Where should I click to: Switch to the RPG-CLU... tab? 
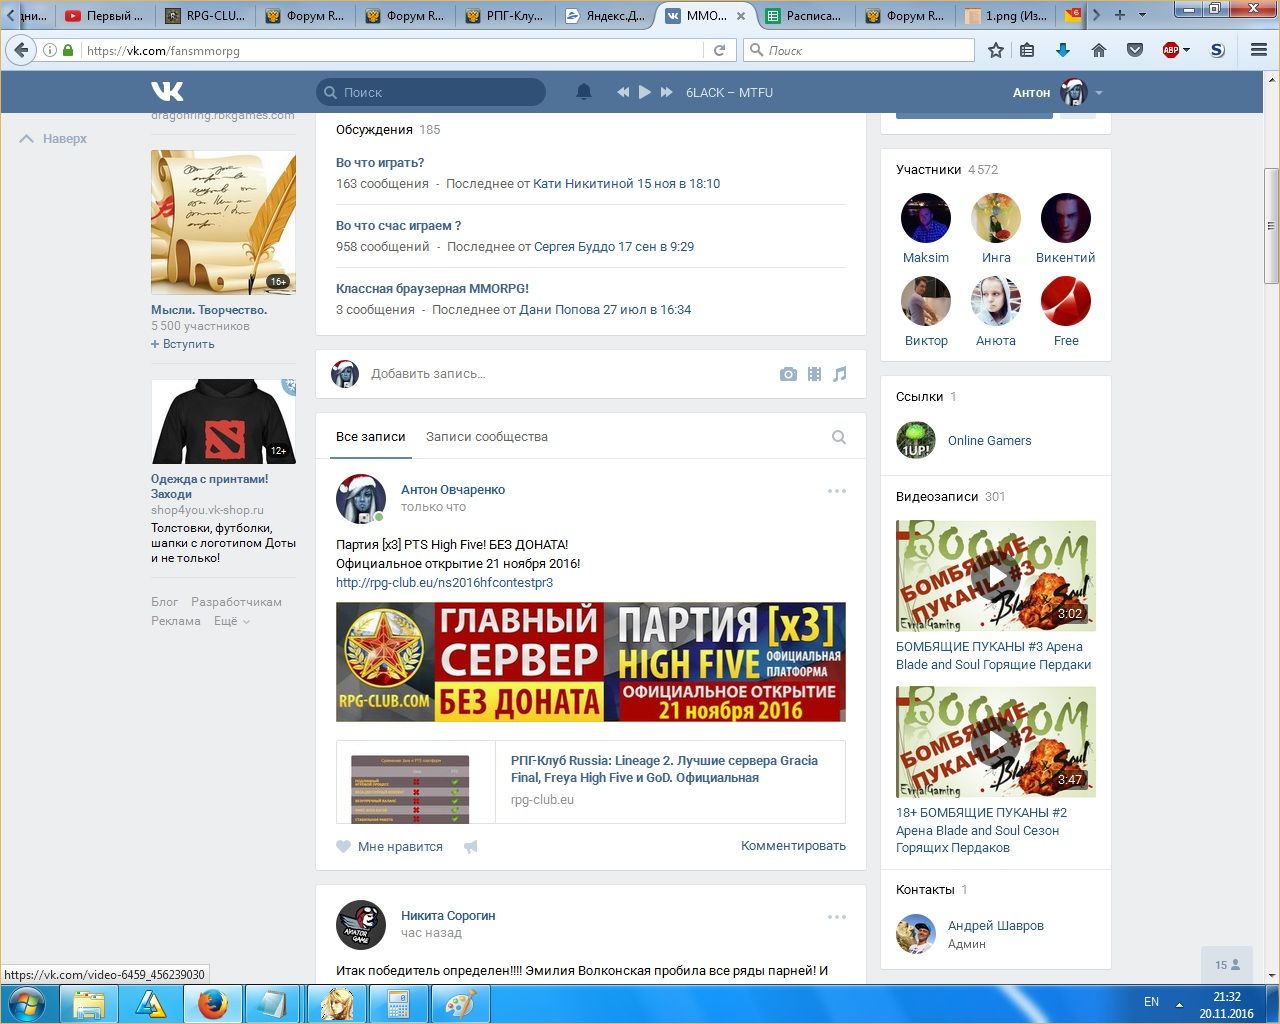[x=205, y=16]
